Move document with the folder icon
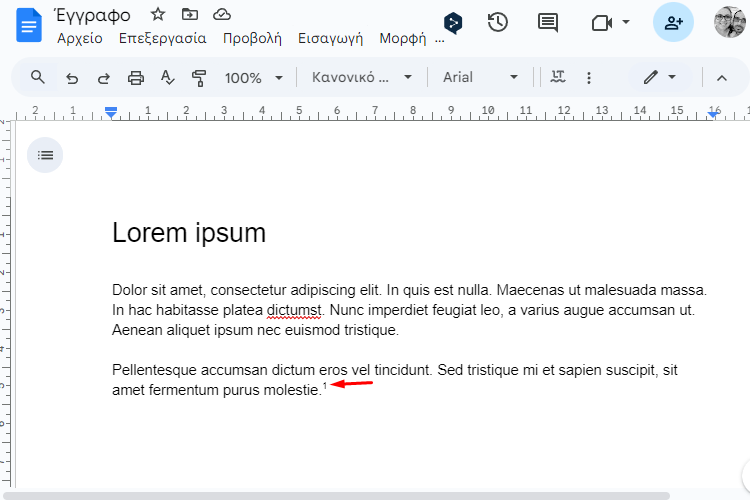This screenshot has width=750, height=500. click(190, 14)
